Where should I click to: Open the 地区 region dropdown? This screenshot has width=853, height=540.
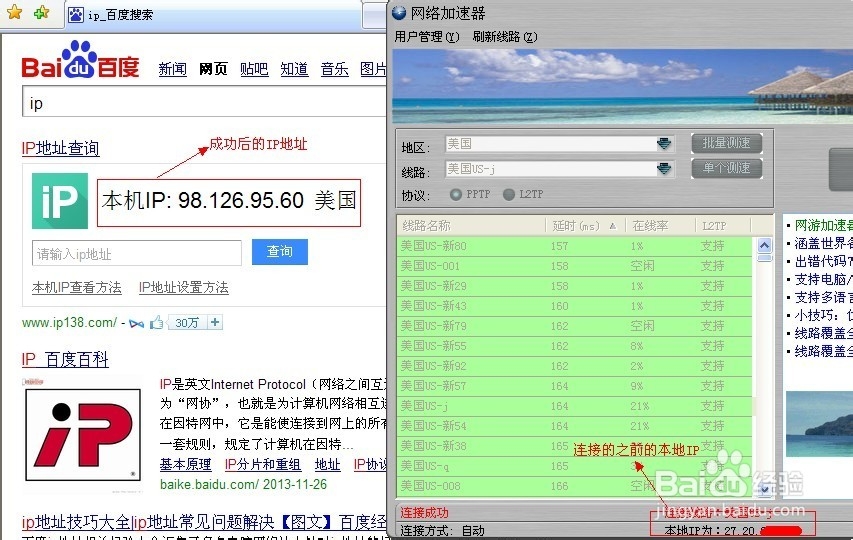(664, 144)
